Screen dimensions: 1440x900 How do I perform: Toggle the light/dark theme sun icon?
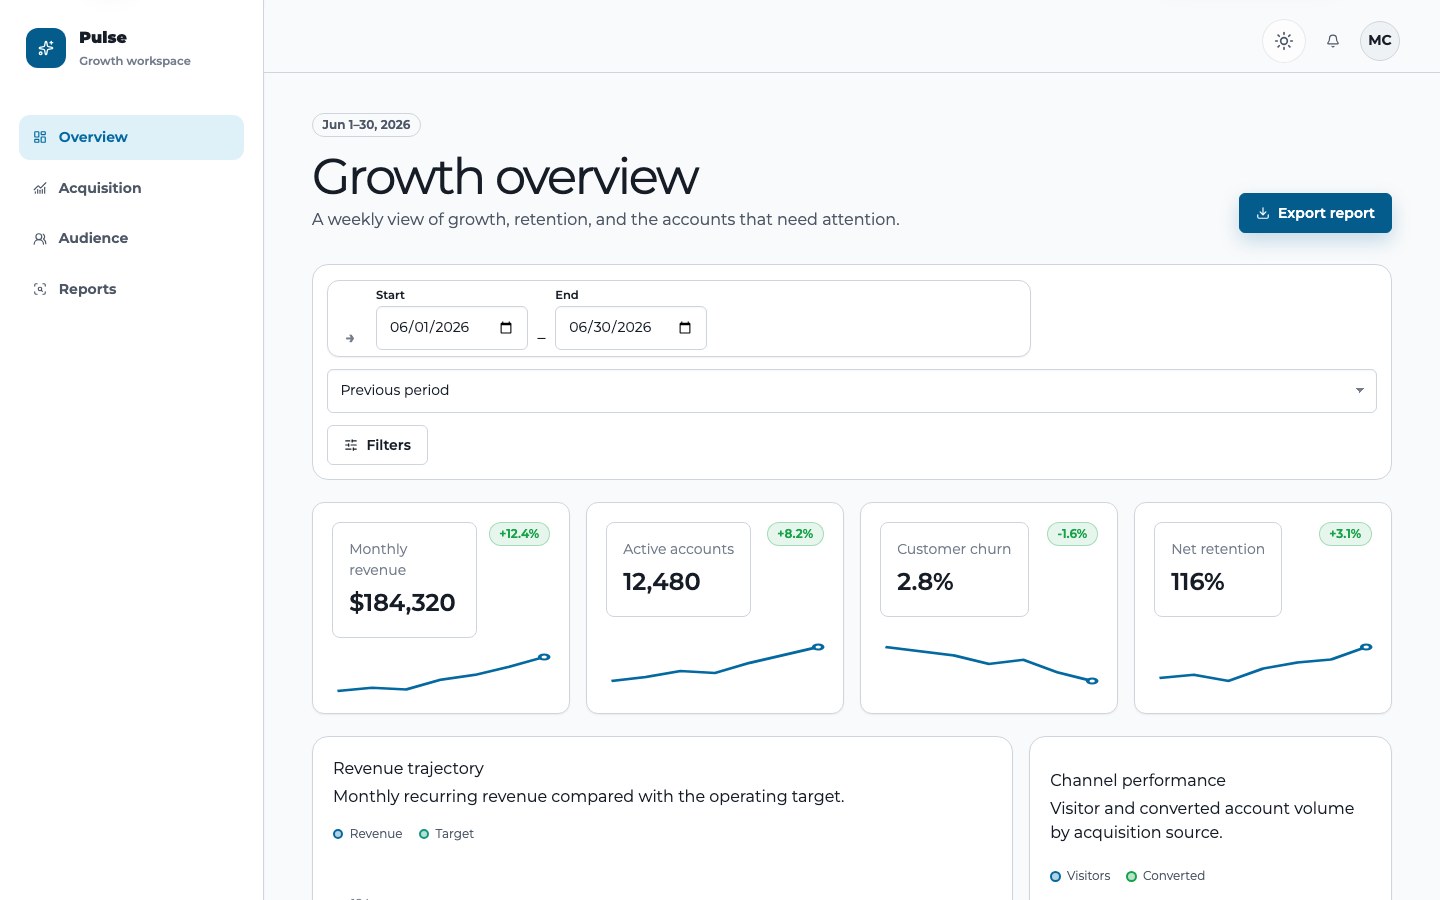pyautogui.click(x=1284, y=41)
